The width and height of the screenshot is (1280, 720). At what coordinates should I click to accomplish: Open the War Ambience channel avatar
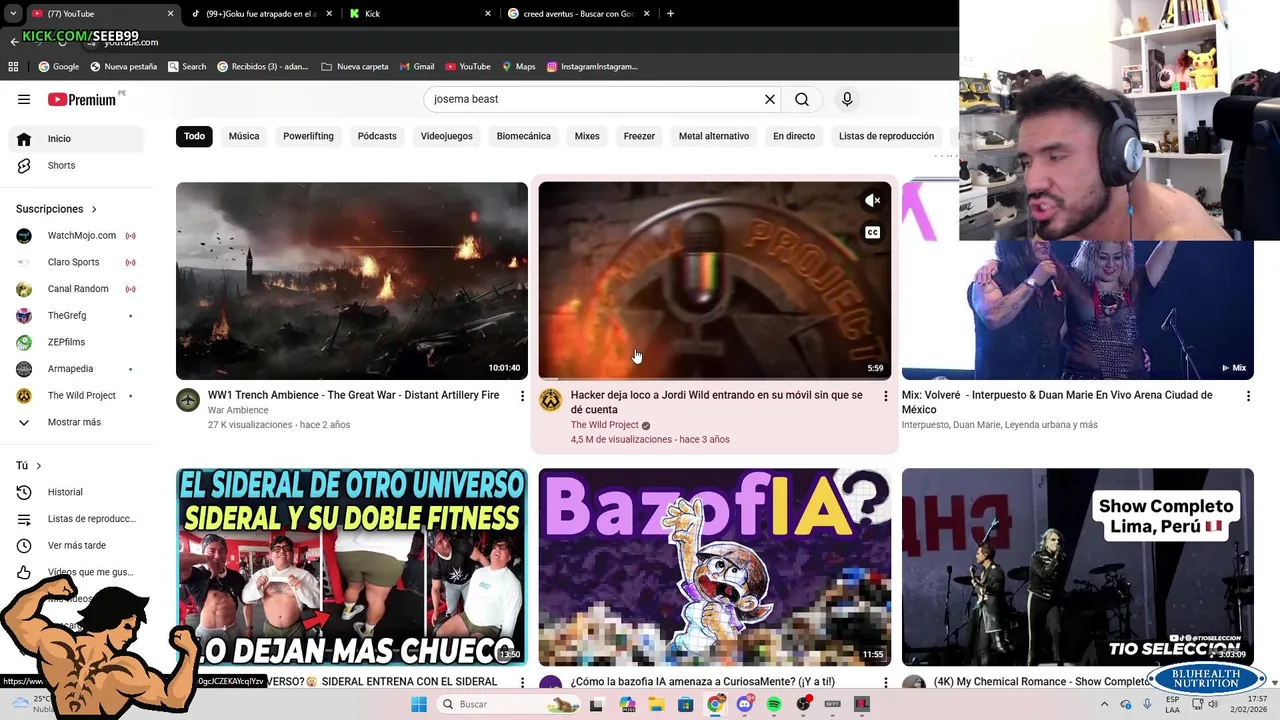[x=188, y=401]
